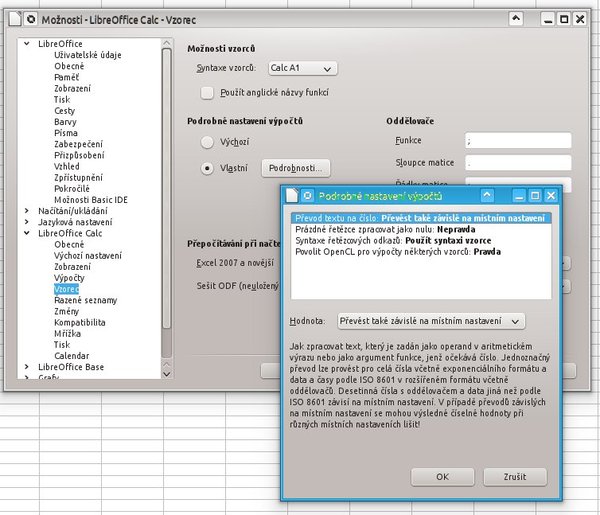Viewport: 600px width, 515px height.
Task: Select Zpřístupnění in the tree
Action: (78, 178)
